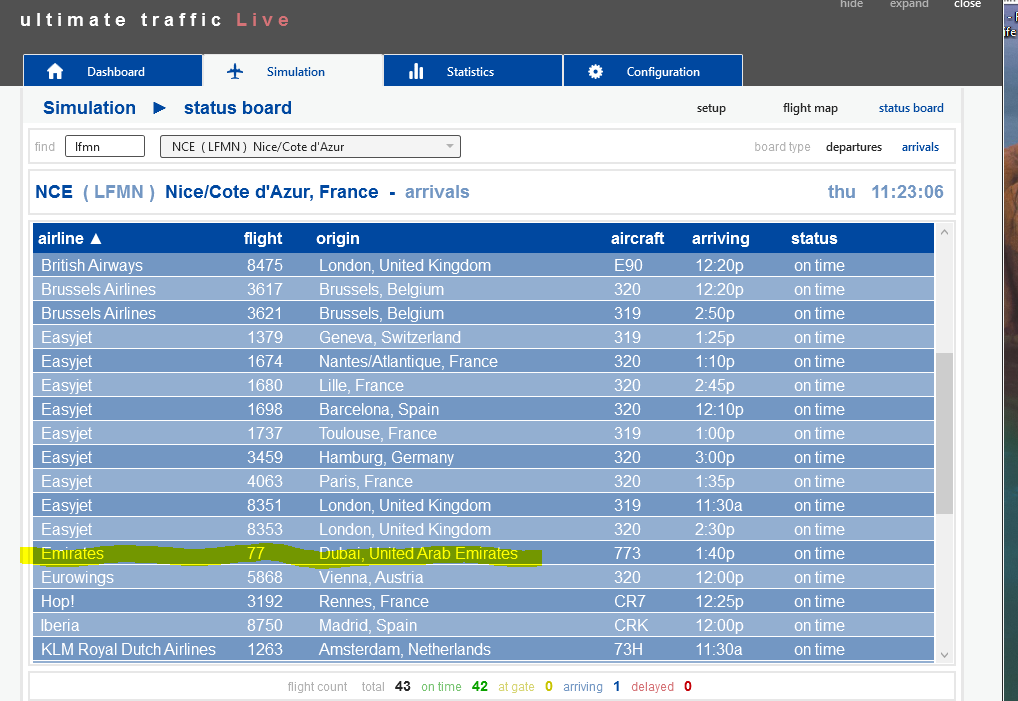The image size is (1018, 701).
Task: Click the thu 11:23:06 clock display
Action: click(886, 192)
